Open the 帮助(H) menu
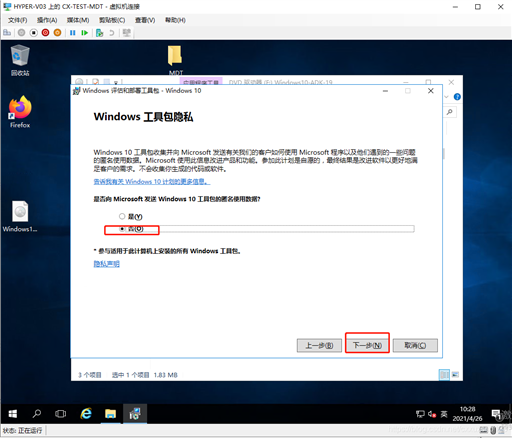Image resolution: width=512 pixels, height=438 pixels. click(175, 20)
